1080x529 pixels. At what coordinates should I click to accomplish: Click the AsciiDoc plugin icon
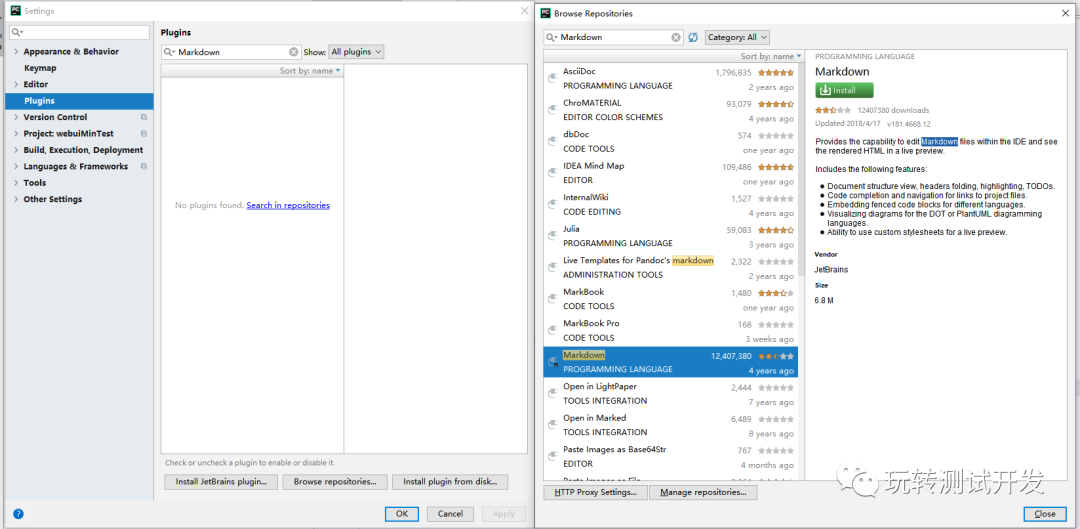552,78
